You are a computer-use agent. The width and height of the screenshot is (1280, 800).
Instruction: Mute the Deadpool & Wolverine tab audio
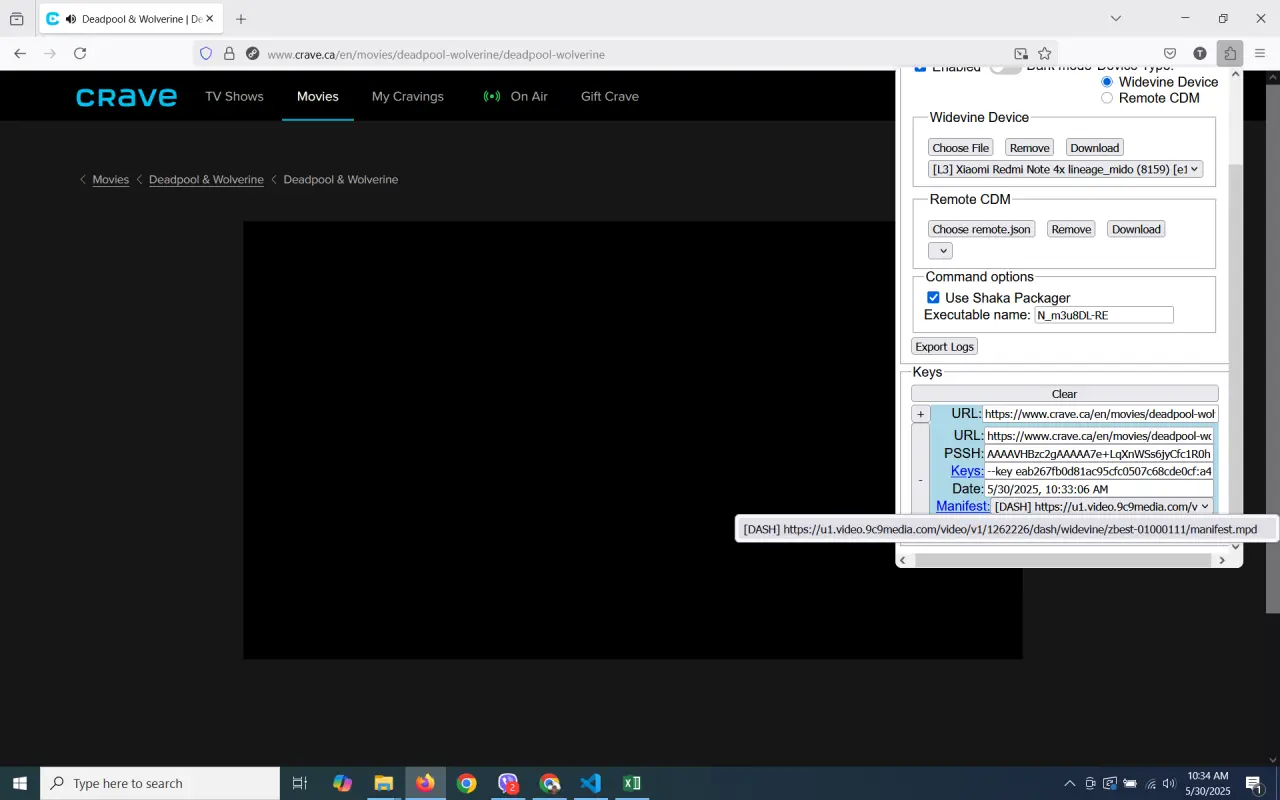click(71, 19)
